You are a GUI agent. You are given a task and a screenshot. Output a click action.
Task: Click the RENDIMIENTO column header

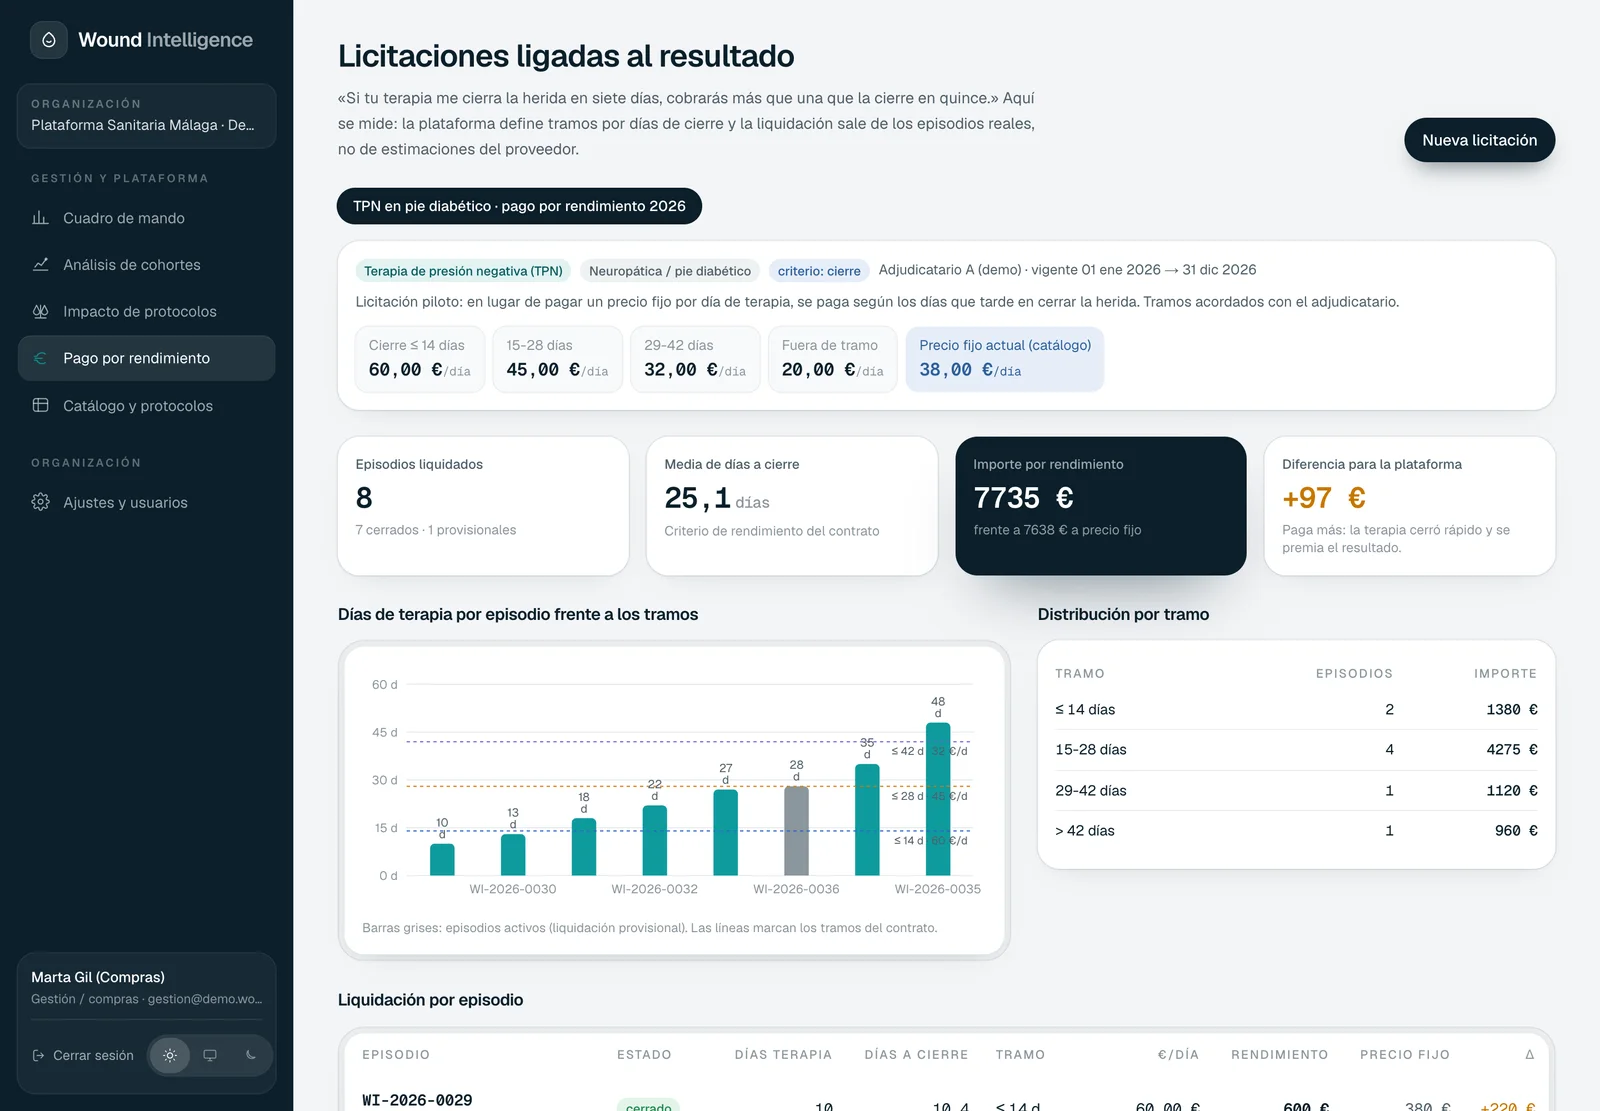[x=1280, y=1055]
